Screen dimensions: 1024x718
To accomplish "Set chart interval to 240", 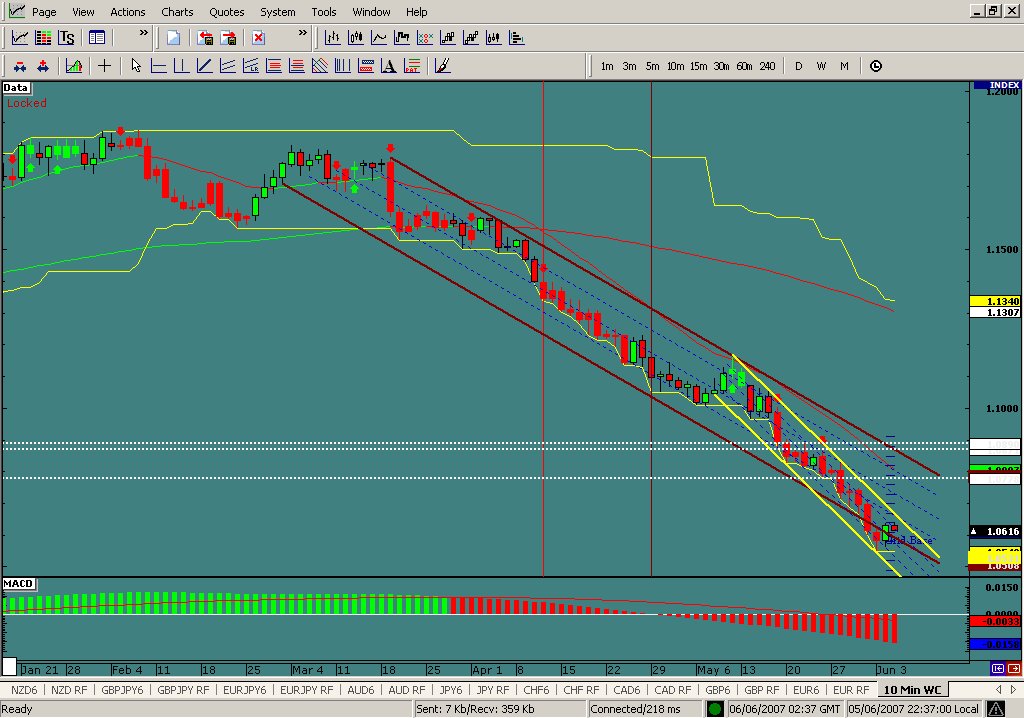I will tap(767, 66).
